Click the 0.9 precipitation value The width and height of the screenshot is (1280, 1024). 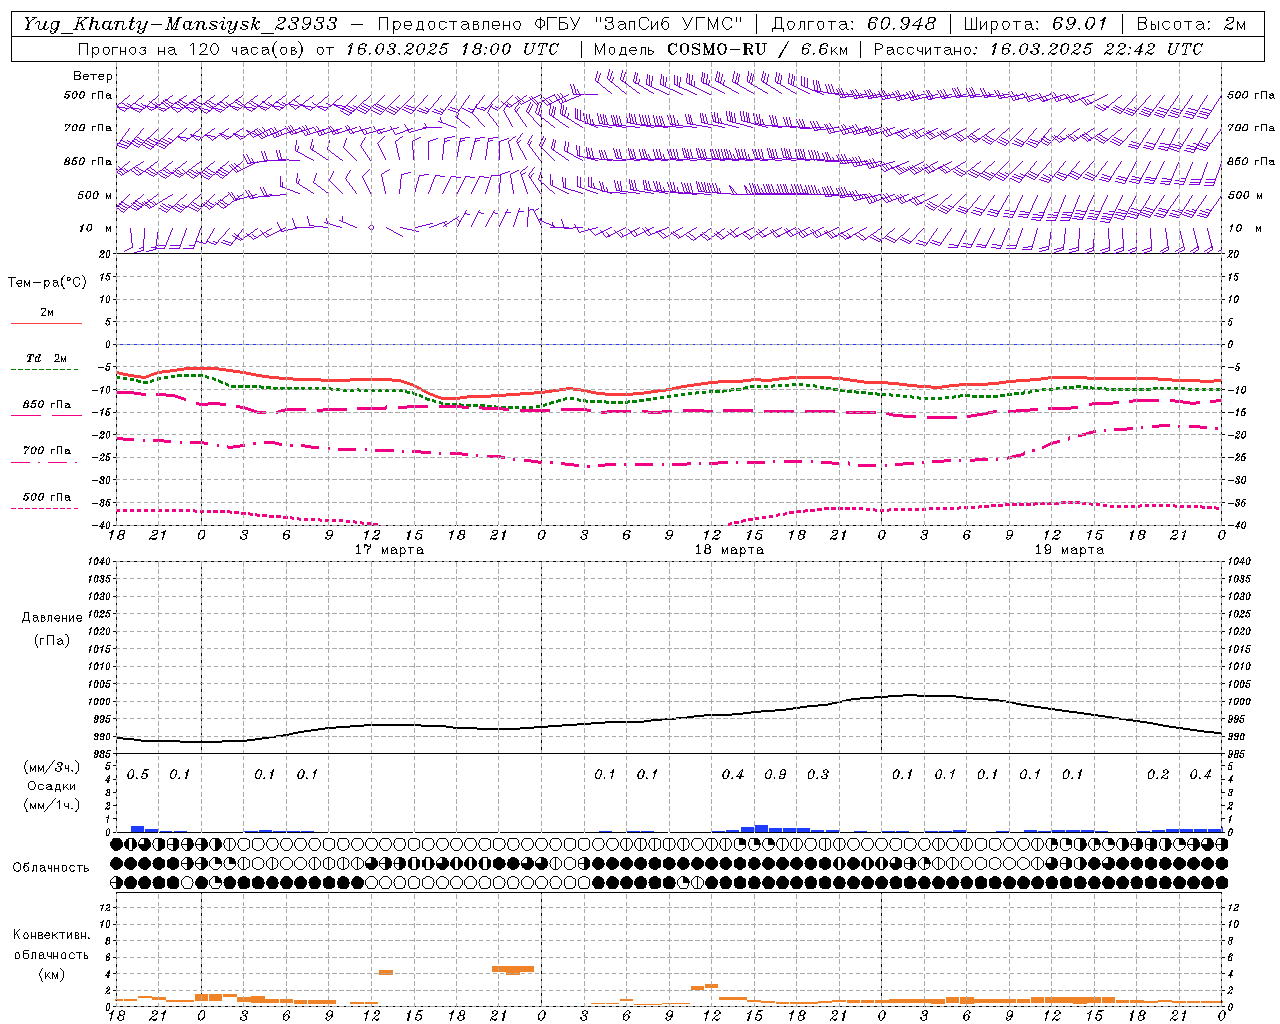coord(775,775)
